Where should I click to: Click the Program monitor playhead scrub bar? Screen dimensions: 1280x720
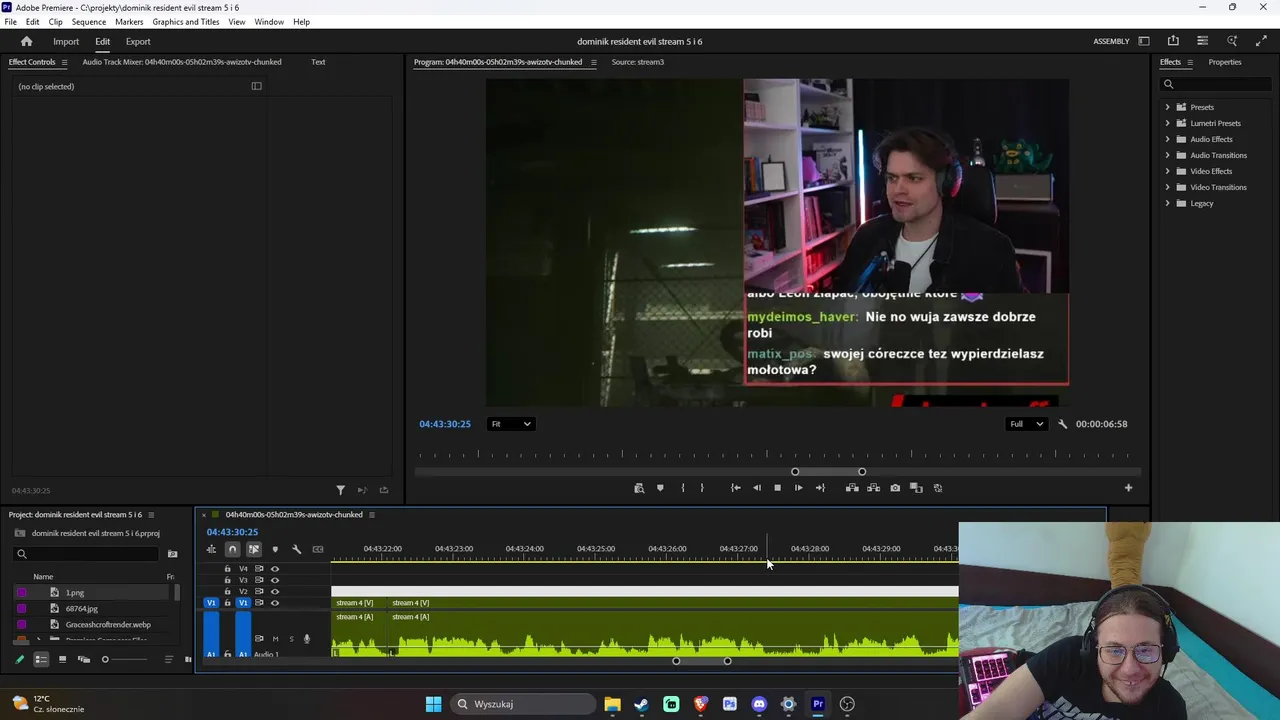click(777, 455)
